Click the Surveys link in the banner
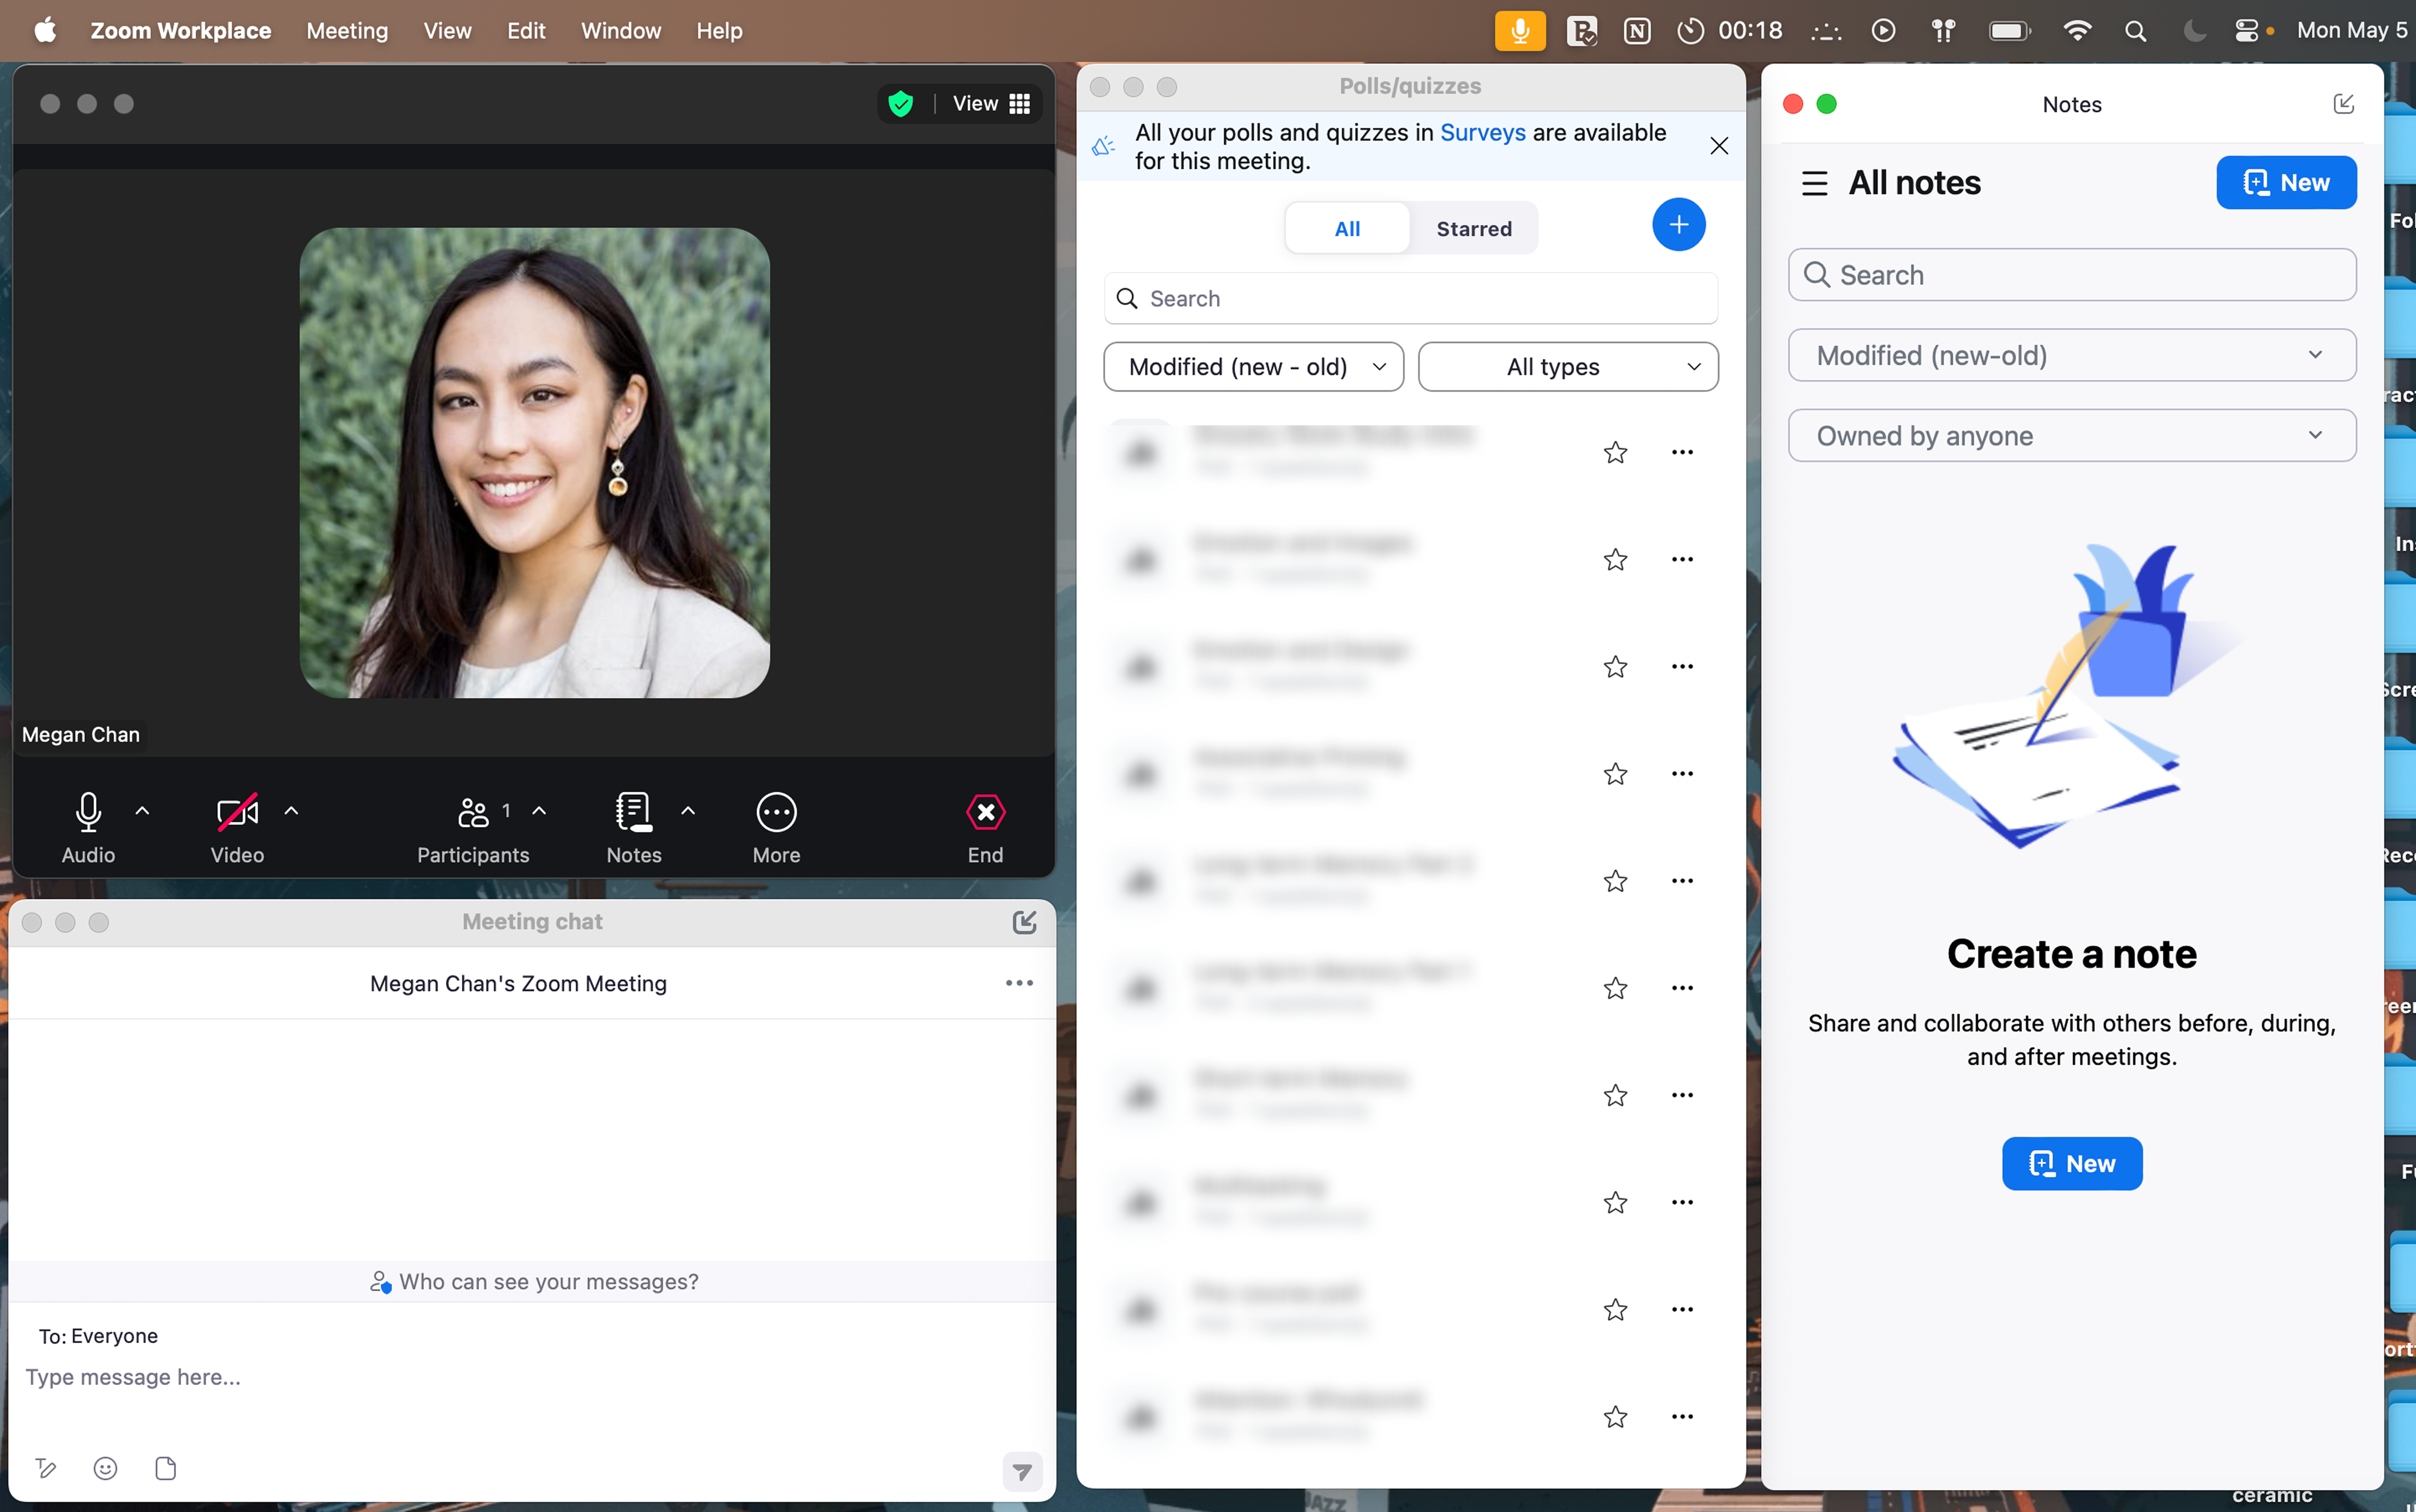2416x1512 pixels. point(1482,132)
